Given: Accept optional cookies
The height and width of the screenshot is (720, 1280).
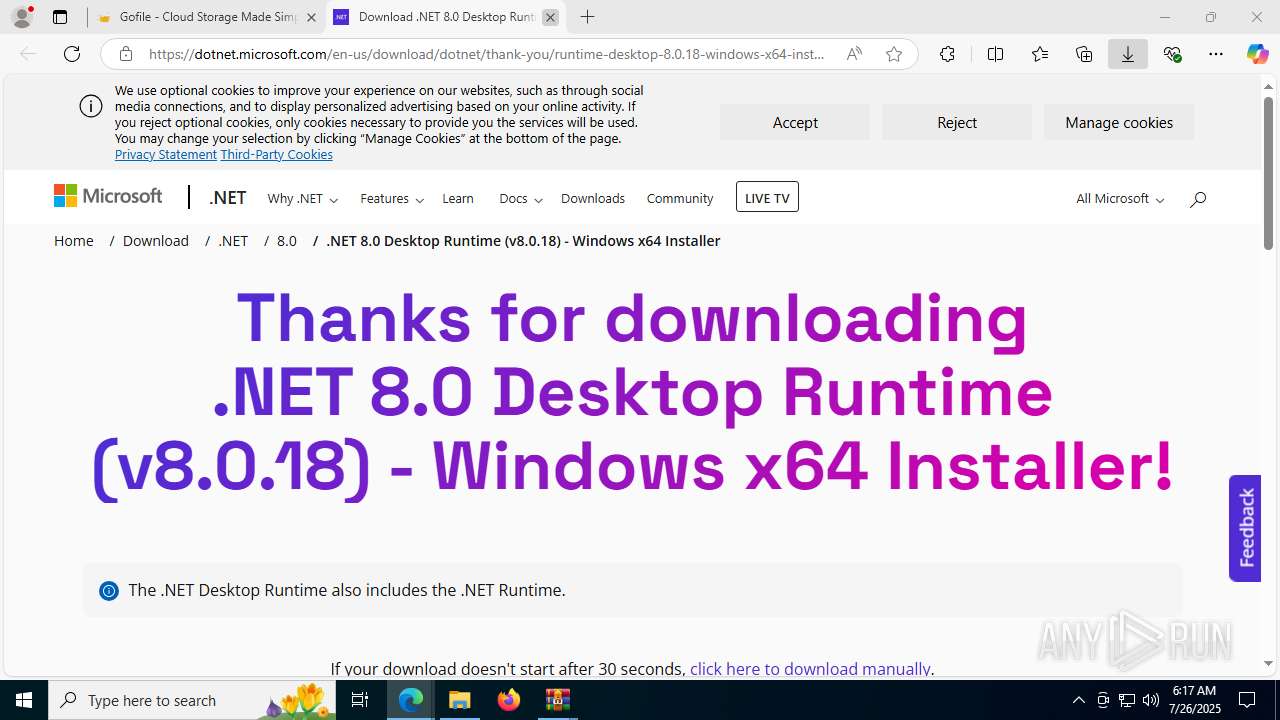Looking at the screenshot, I should coord(795,122).
